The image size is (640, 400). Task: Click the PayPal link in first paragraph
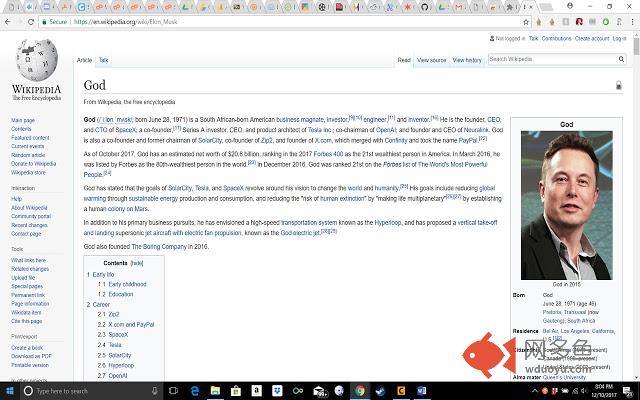[468, 140]
